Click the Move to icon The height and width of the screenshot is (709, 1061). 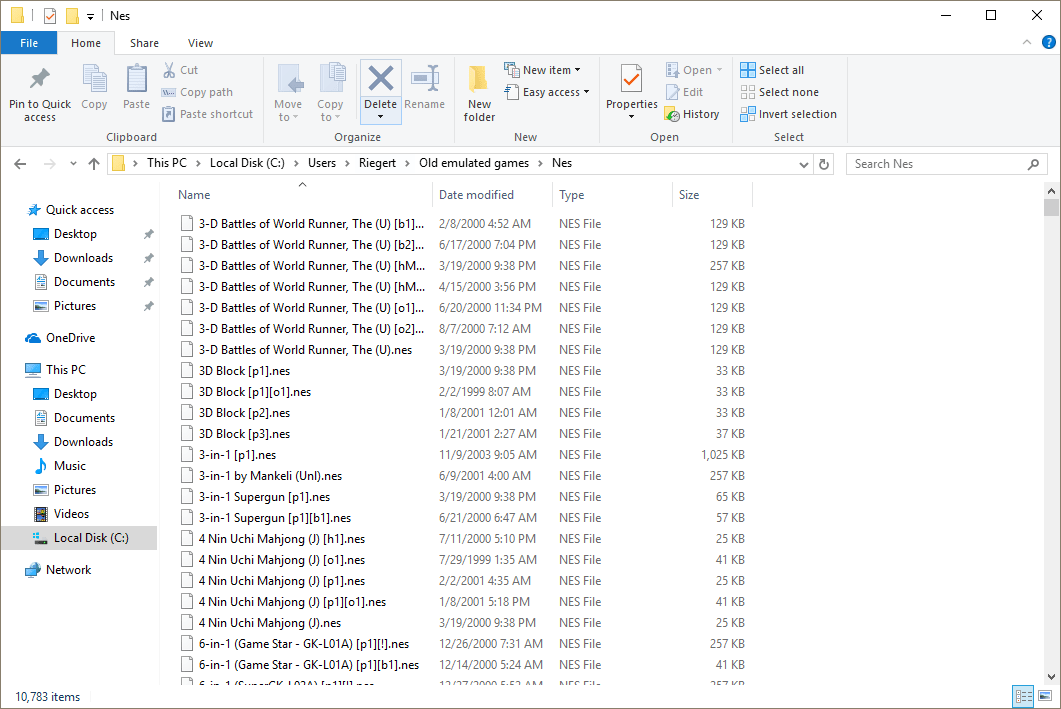[x=289, y=79]
